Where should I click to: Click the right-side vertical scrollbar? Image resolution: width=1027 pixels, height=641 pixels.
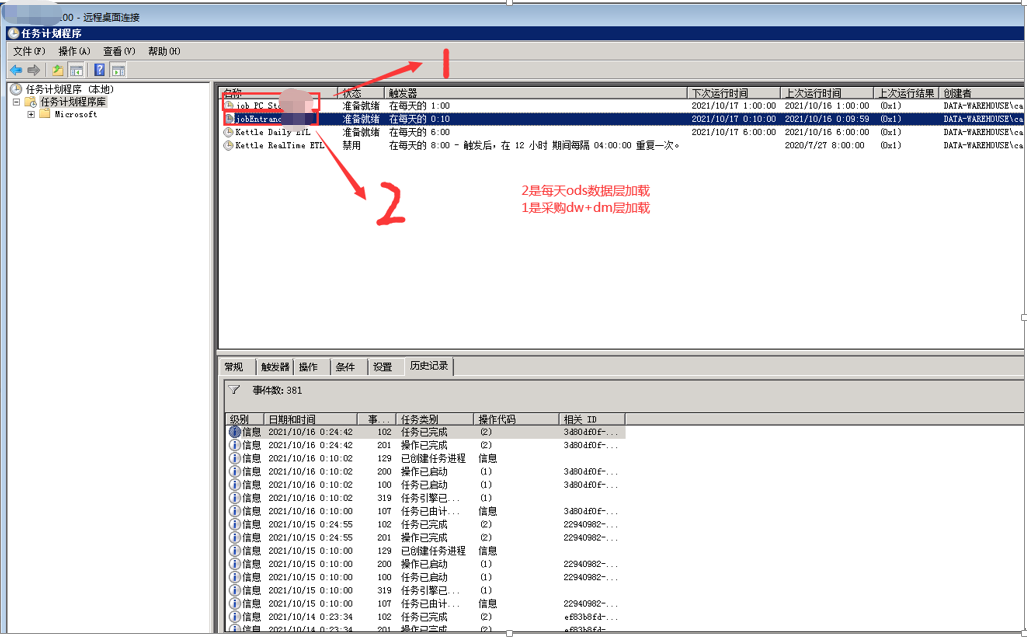[x=1021, y=320]
